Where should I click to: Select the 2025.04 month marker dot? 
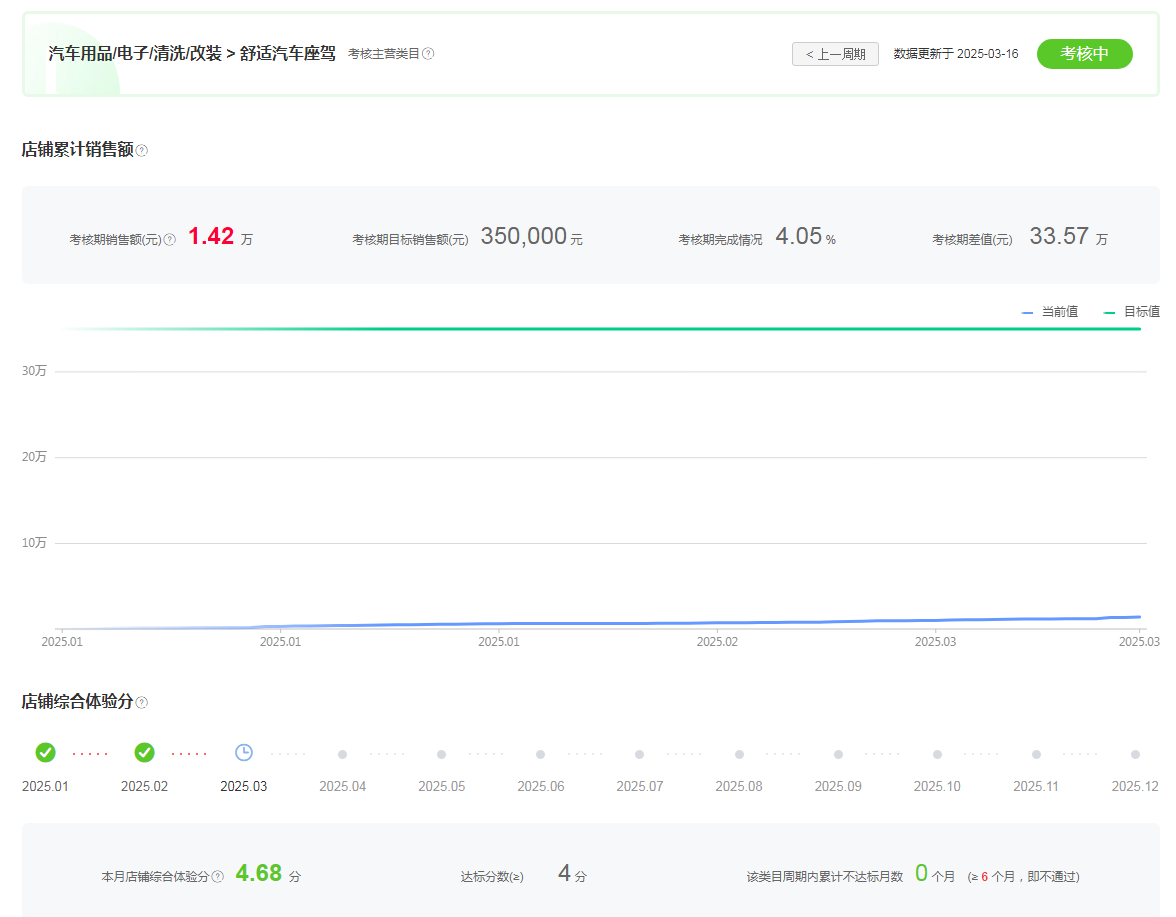[x=342, y=755]
